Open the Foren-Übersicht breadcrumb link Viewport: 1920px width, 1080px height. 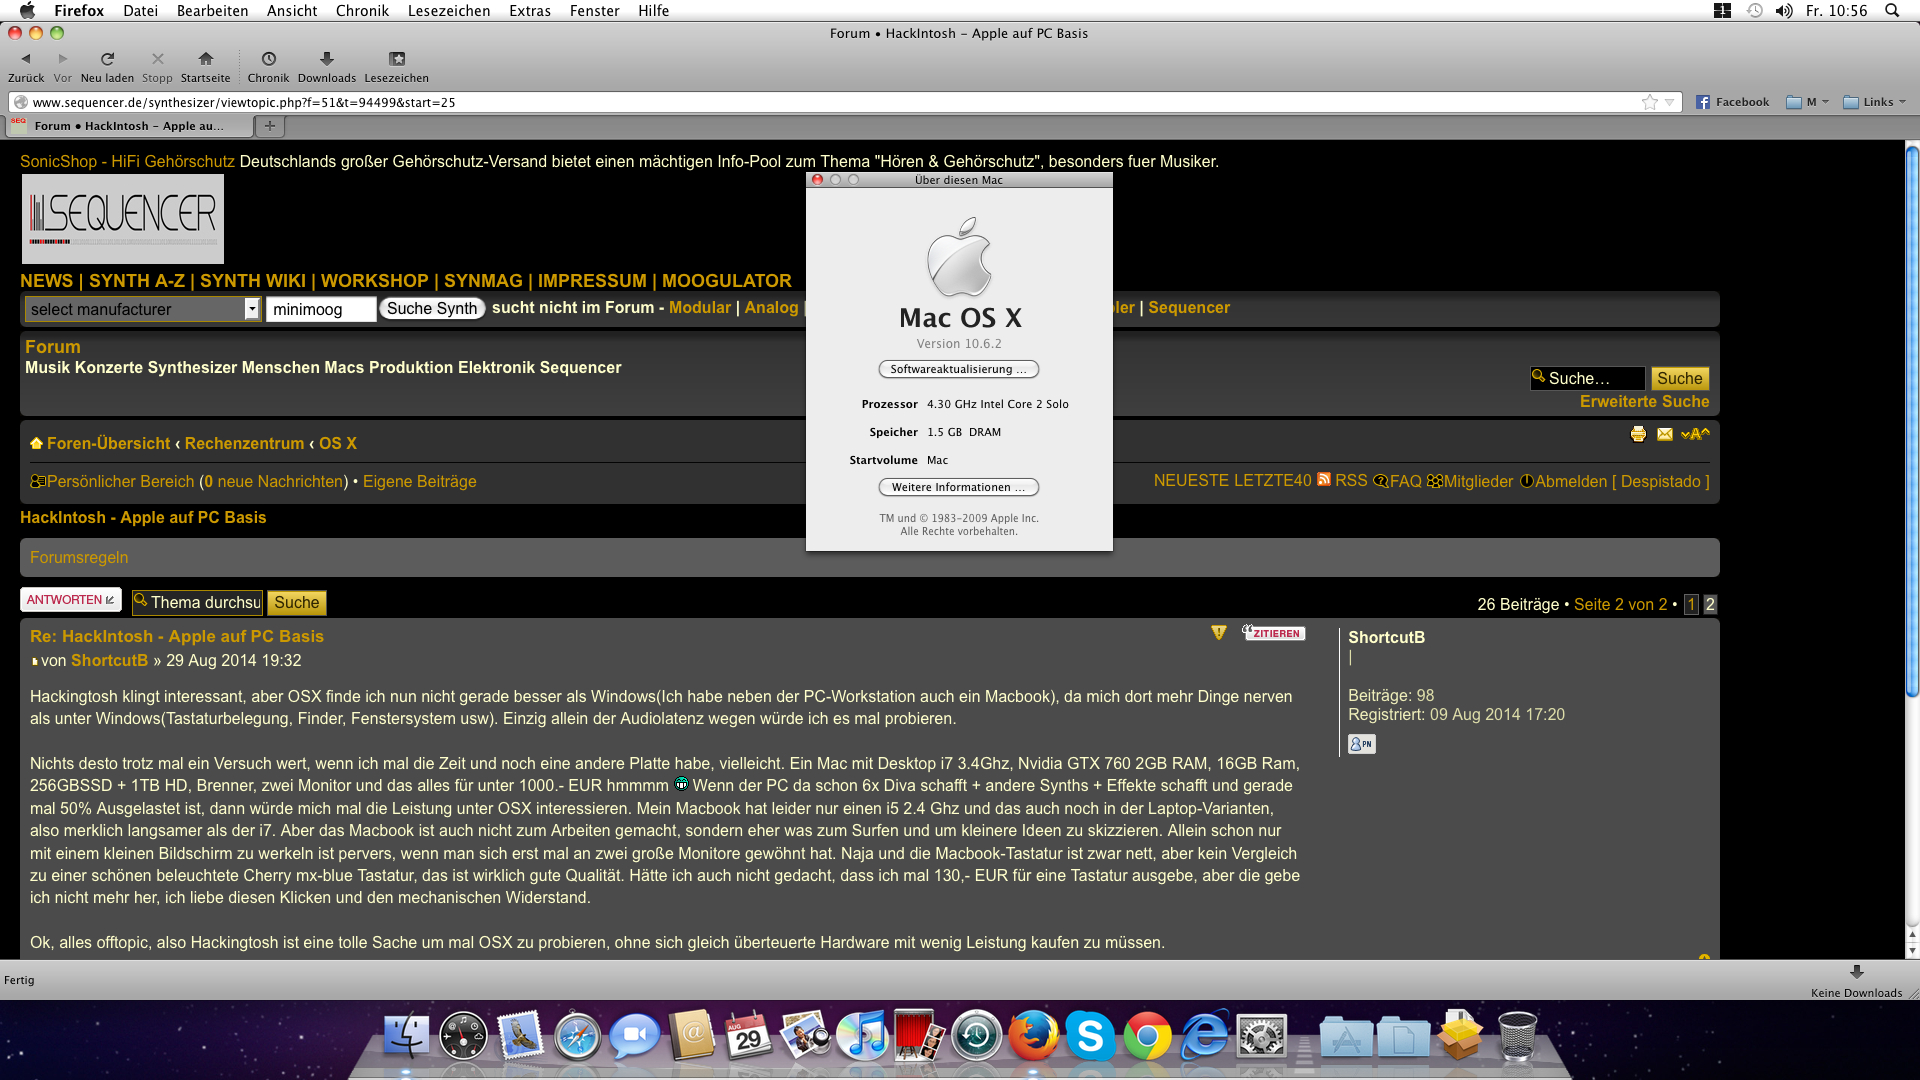[108, 443]
